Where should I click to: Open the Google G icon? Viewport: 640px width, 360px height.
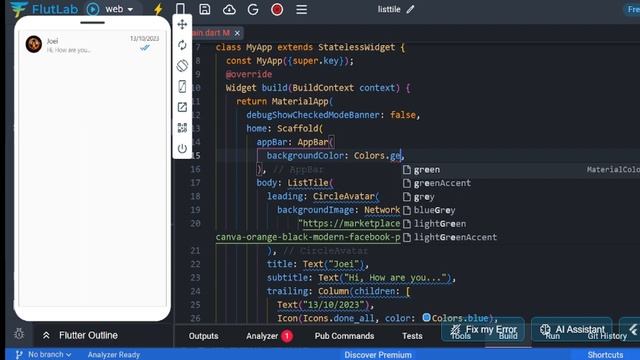253,9
